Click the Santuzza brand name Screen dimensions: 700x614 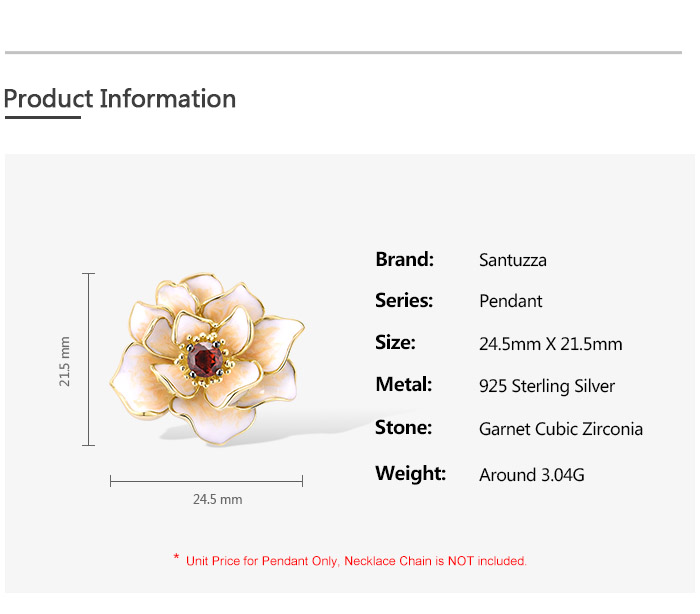pyautogui.click(x=512, y=261)
